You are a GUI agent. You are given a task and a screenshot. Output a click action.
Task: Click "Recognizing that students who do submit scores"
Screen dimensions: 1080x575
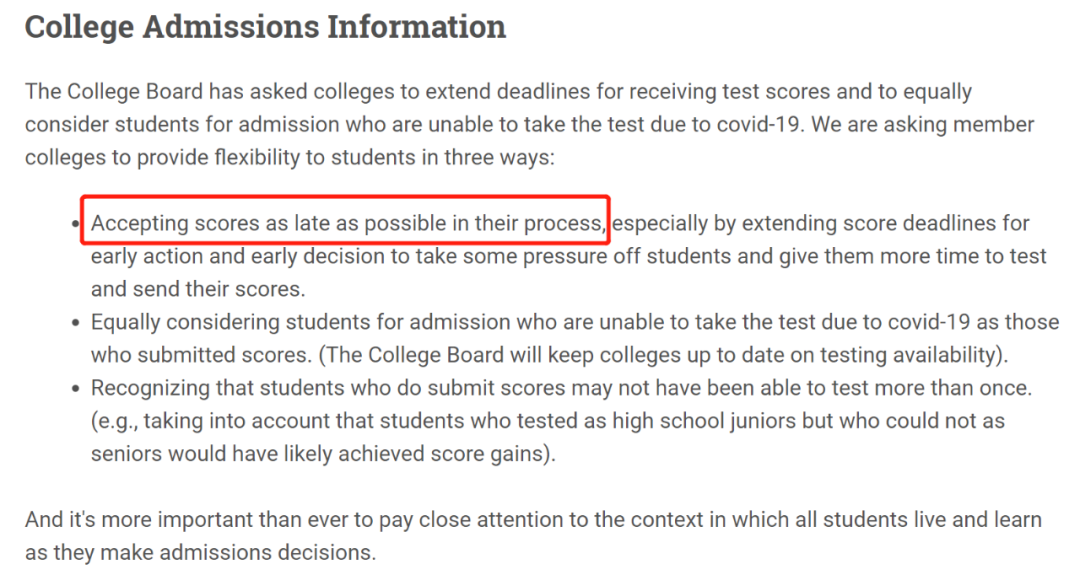330,388
